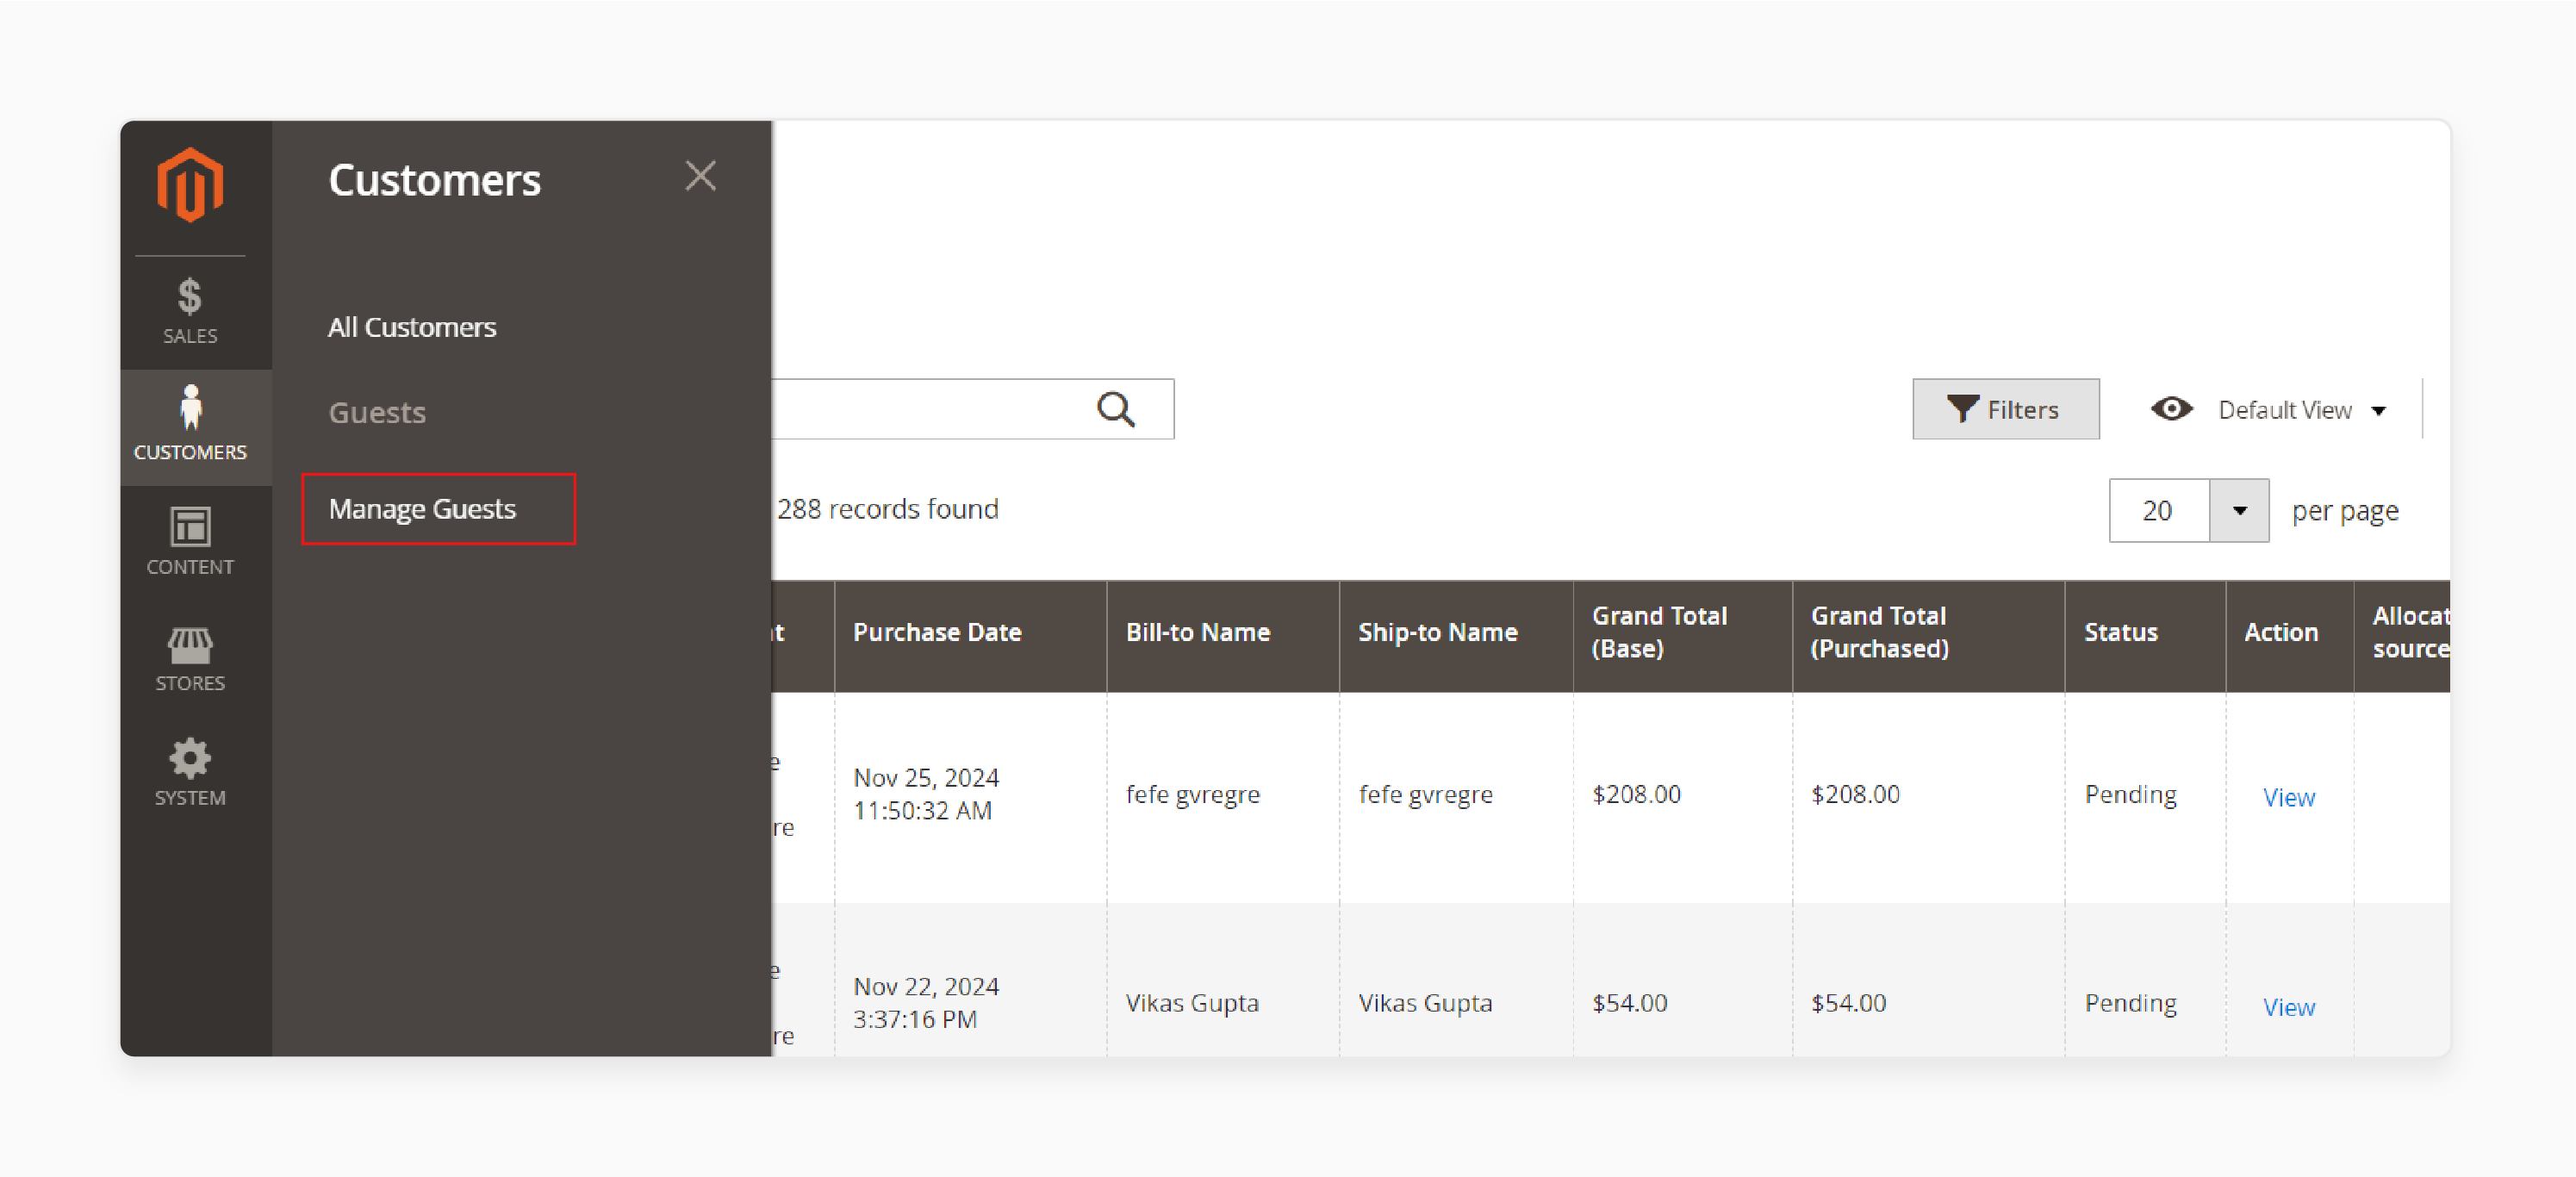
Task: Open the Content sidebar section
Action: (x=190, y=542)
